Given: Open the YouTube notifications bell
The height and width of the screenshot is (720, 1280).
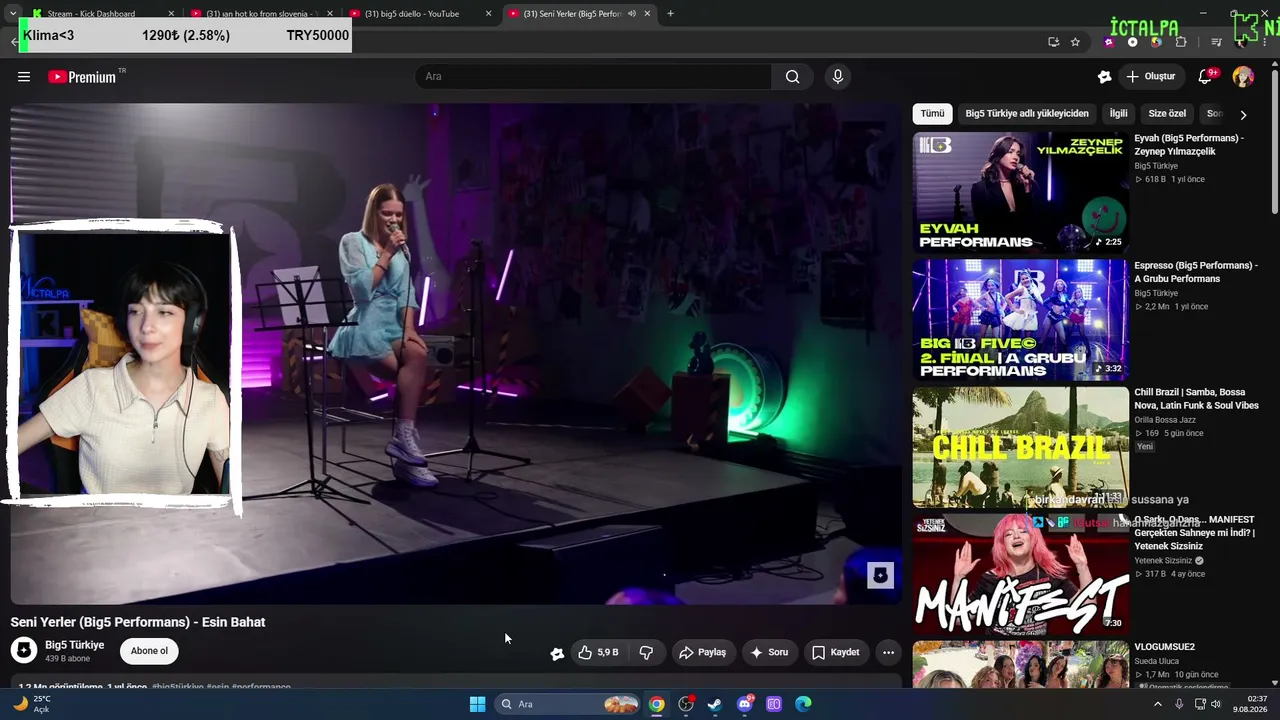Looking at the screenshot, I should tap(1206, 77).
